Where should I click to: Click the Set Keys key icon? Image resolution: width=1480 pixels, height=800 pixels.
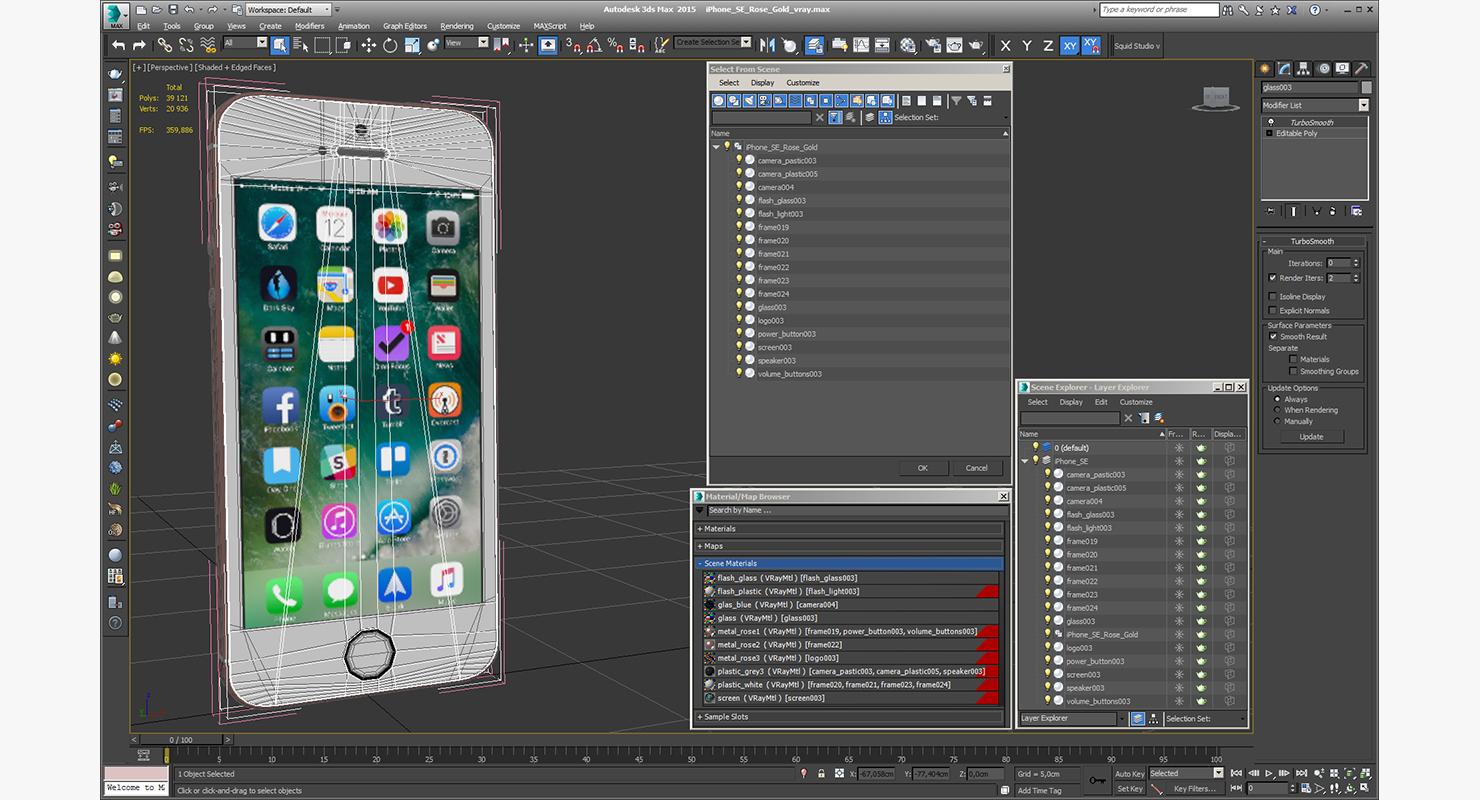click(x=1098, y=781)
